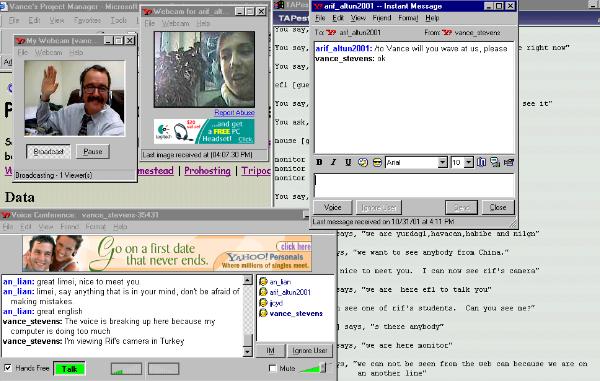600x381 pixels.
Task: Open the Format menu in Instant Message window
Action: (408, 18)
